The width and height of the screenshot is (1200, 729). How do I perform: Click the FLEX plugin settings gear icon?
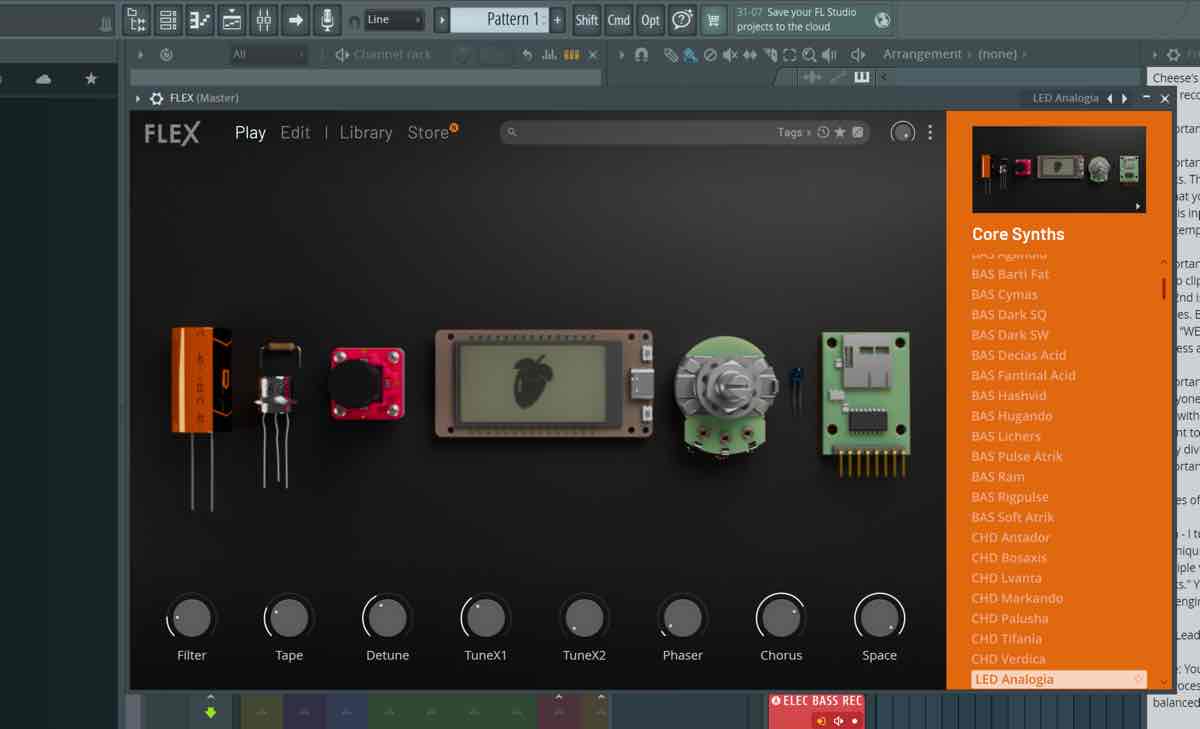click(156, 98)
